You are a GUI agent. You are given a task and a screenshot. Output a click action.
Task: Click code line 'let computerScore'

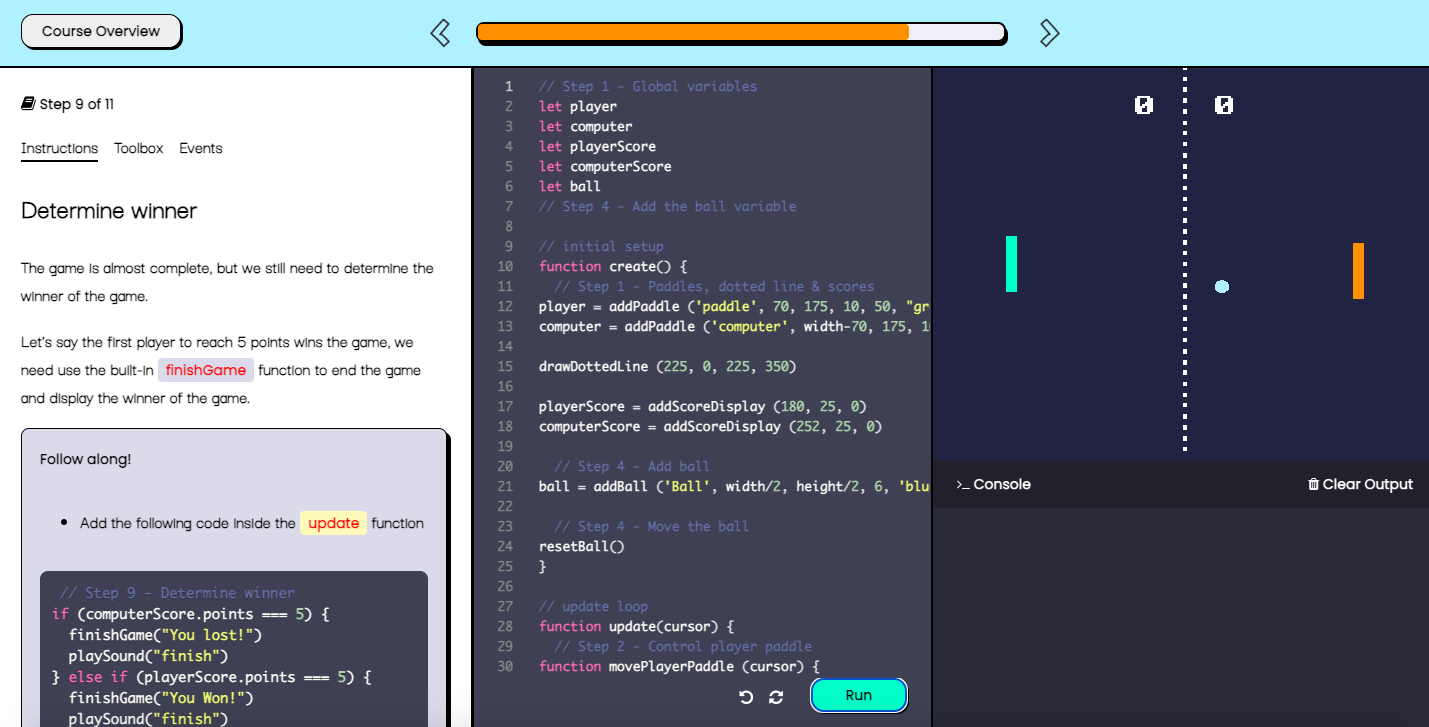[605, 166]
